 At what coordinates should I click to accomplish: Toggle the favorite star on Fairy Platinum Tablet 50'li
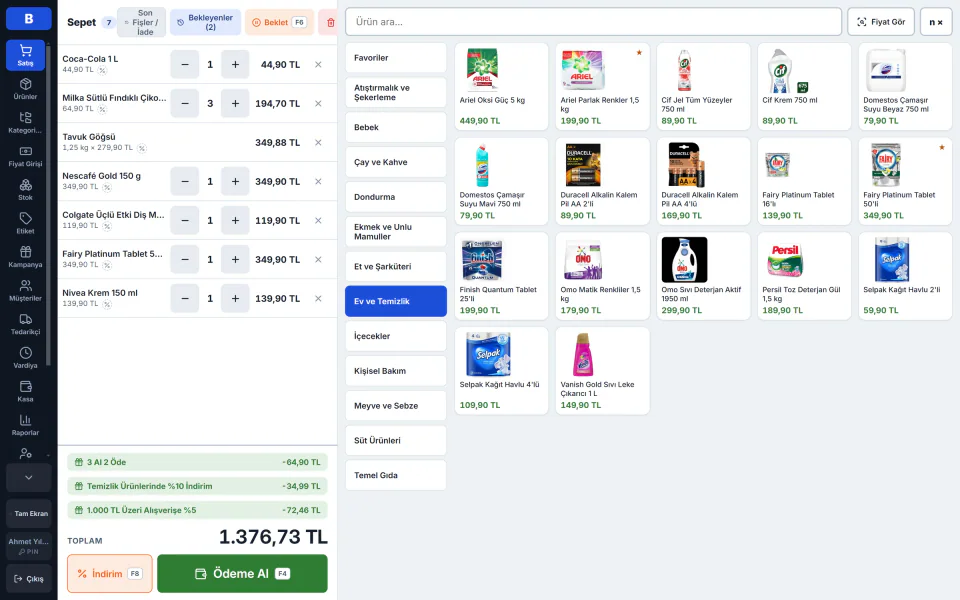pos(942,148)
